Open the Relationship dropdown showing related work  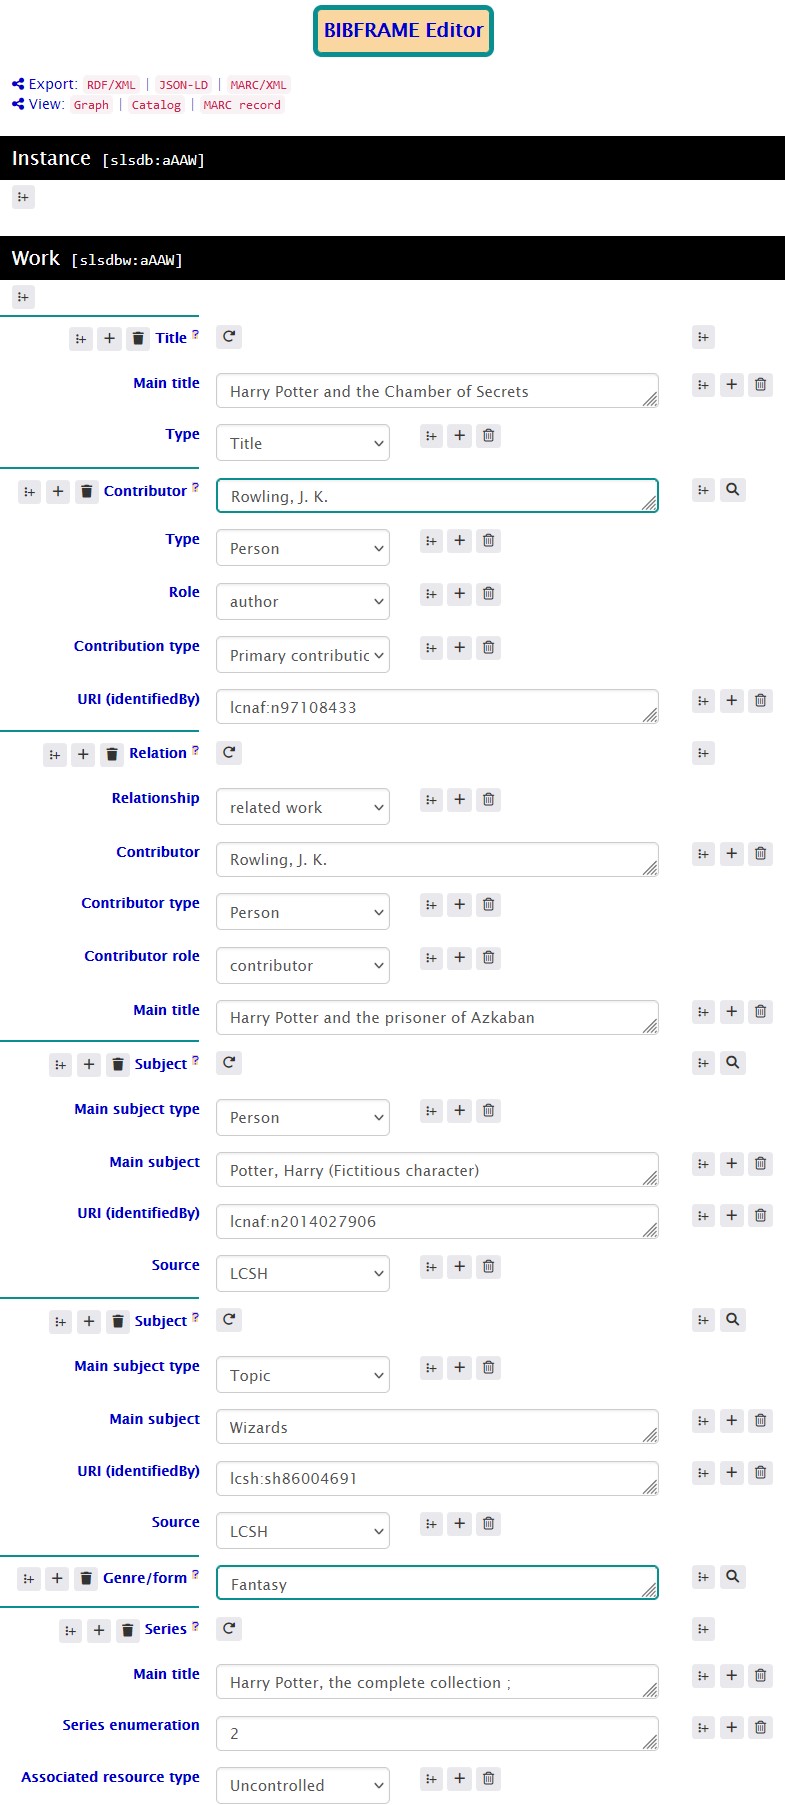coord(303,807)
